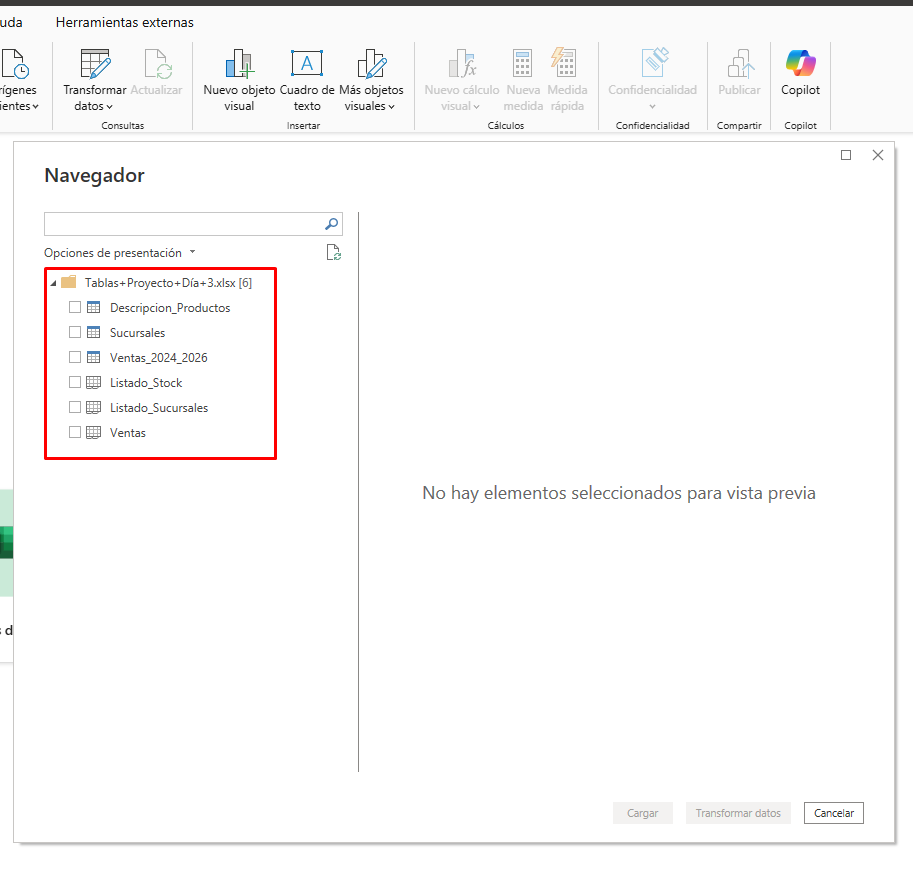Open the Copilot pane icon

pyautogui.click(x=800, y=65)
